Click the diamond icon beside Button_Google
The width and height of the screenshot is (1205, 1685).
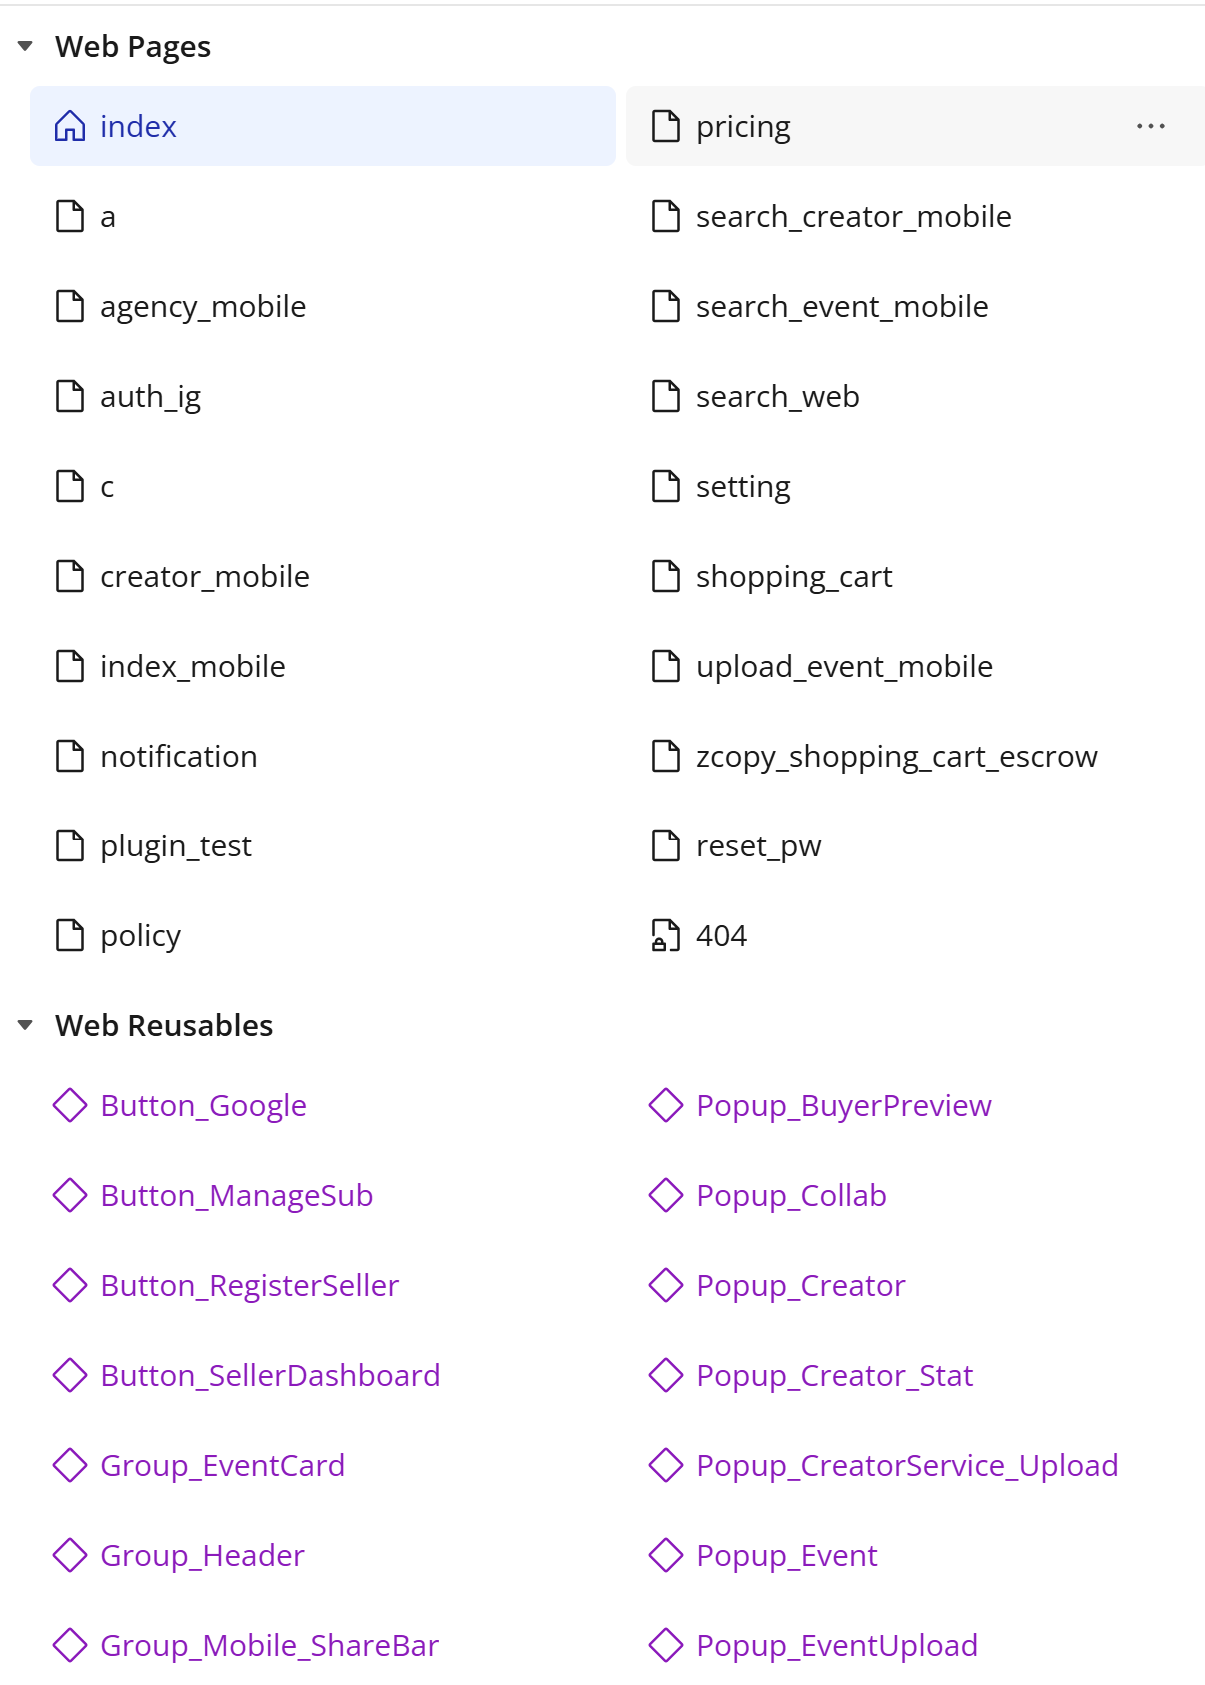pos(70,1106)
